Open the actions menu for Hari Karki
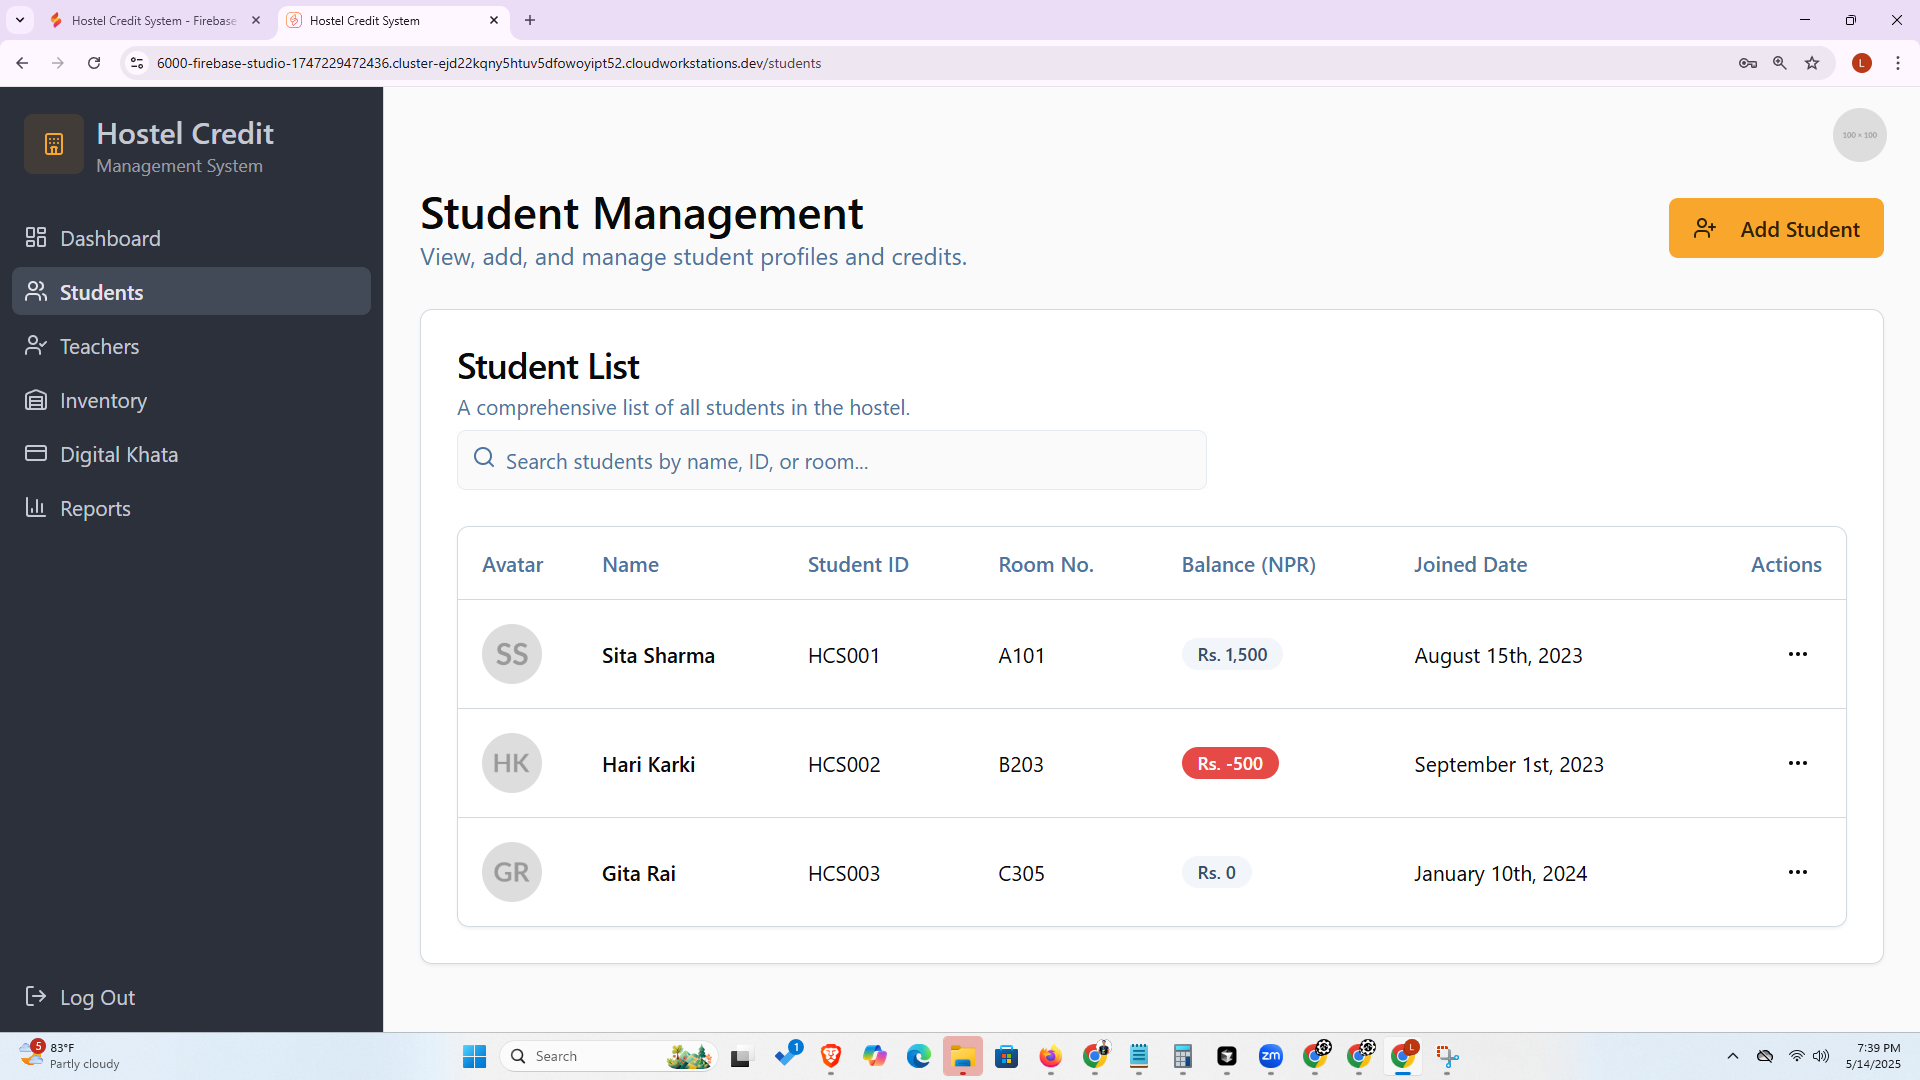Image resolution: width=1920 pixels, height=1080 pixels. (1798, 763)
